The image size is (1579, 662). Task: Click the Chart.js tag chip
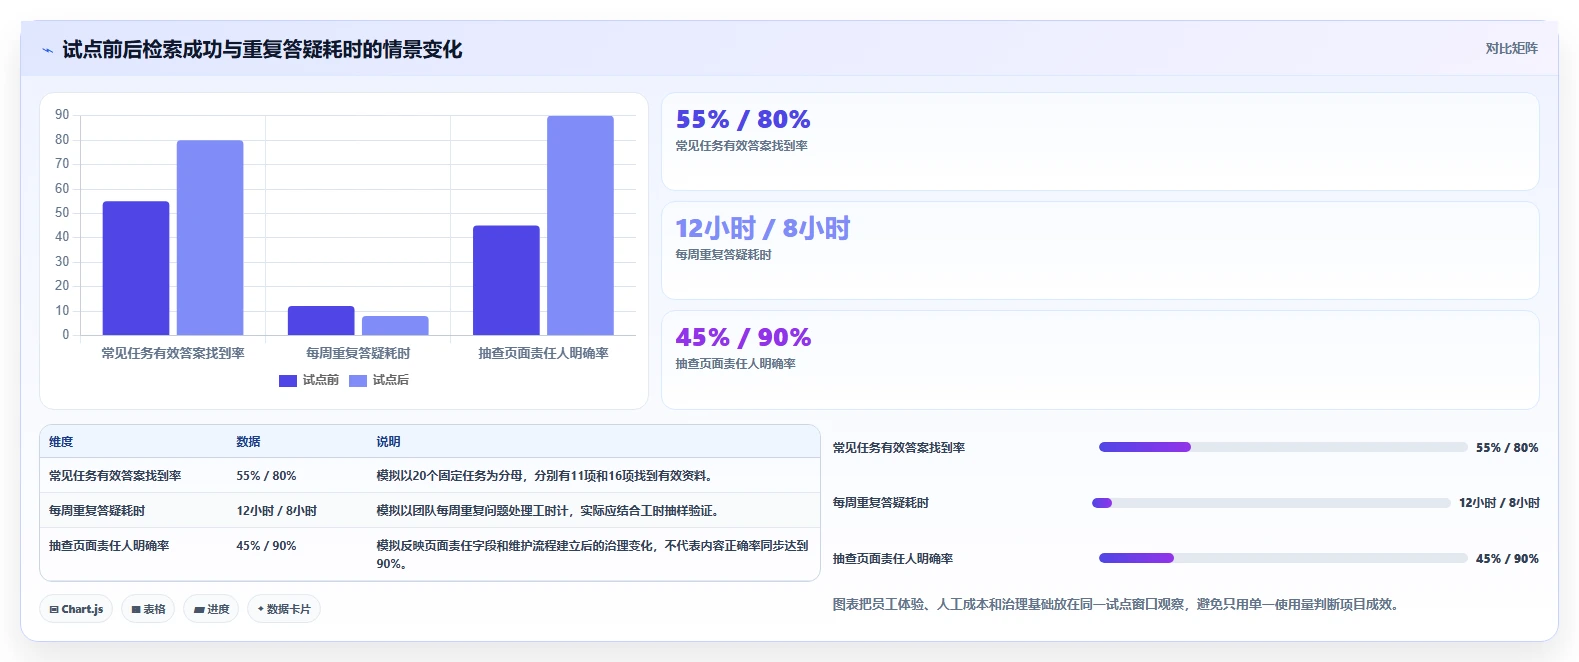pos(76,609)
